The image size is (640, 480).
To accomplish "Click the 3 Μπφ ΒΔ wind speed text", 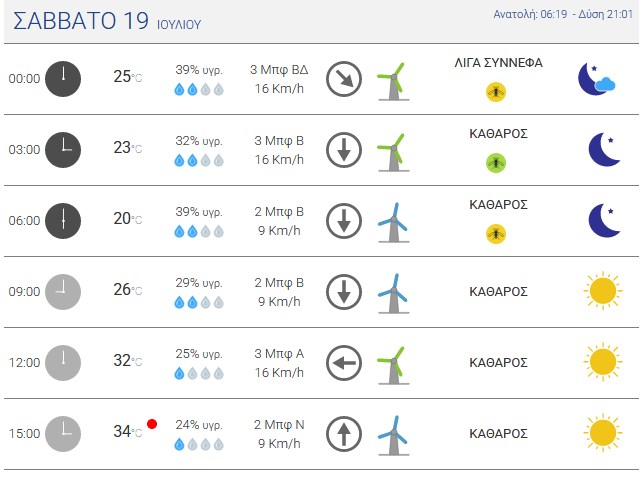I will click(x=279, y=70).
